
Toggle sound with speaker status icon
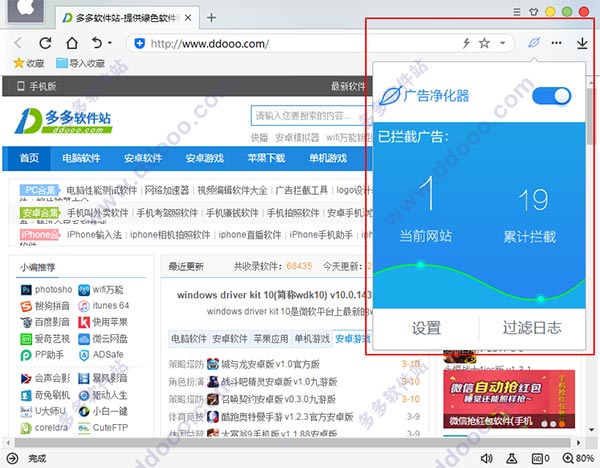pyautogui.click(x=486, y=458)
